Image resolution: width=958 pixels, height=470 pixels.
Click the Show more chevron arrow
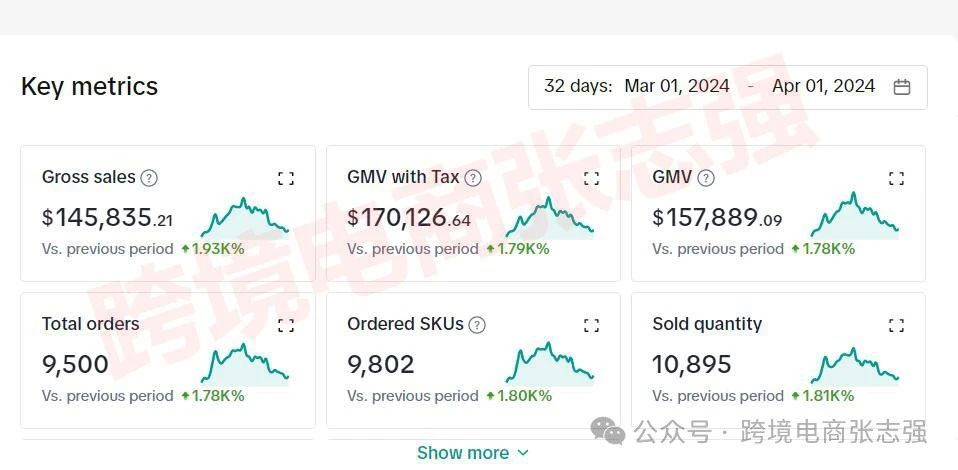point(522,453)
